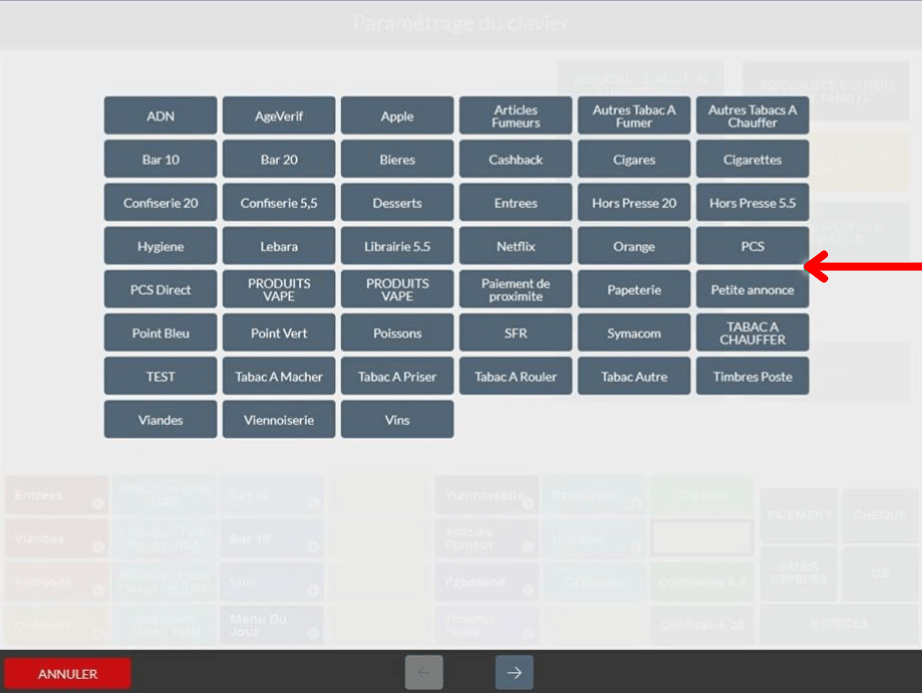The image size is (922, 696).
Task: Select TABAC A CHAUFFER button
Action: click(753, 333)
